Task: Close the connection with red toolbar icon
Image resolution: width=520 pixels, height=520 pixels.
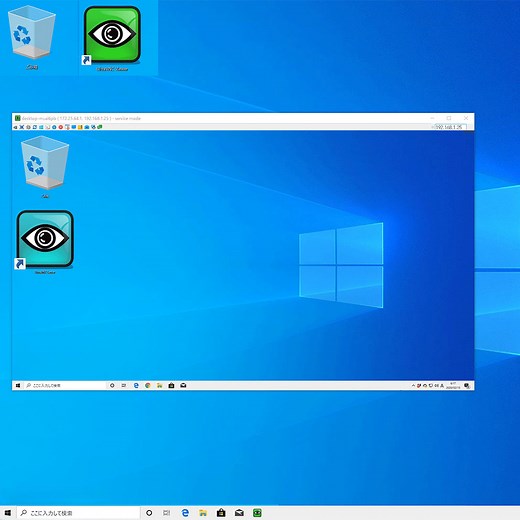Action: click(x=61, y=127)
